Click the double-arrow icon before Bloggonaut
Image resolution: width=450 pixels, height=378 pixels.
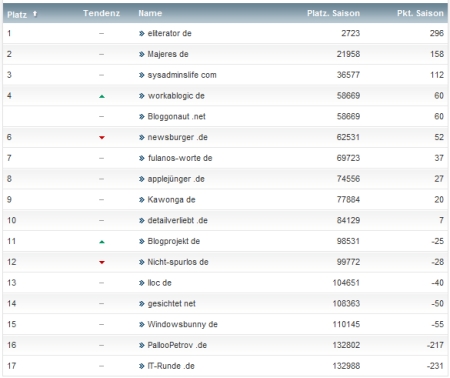(142, 116)
